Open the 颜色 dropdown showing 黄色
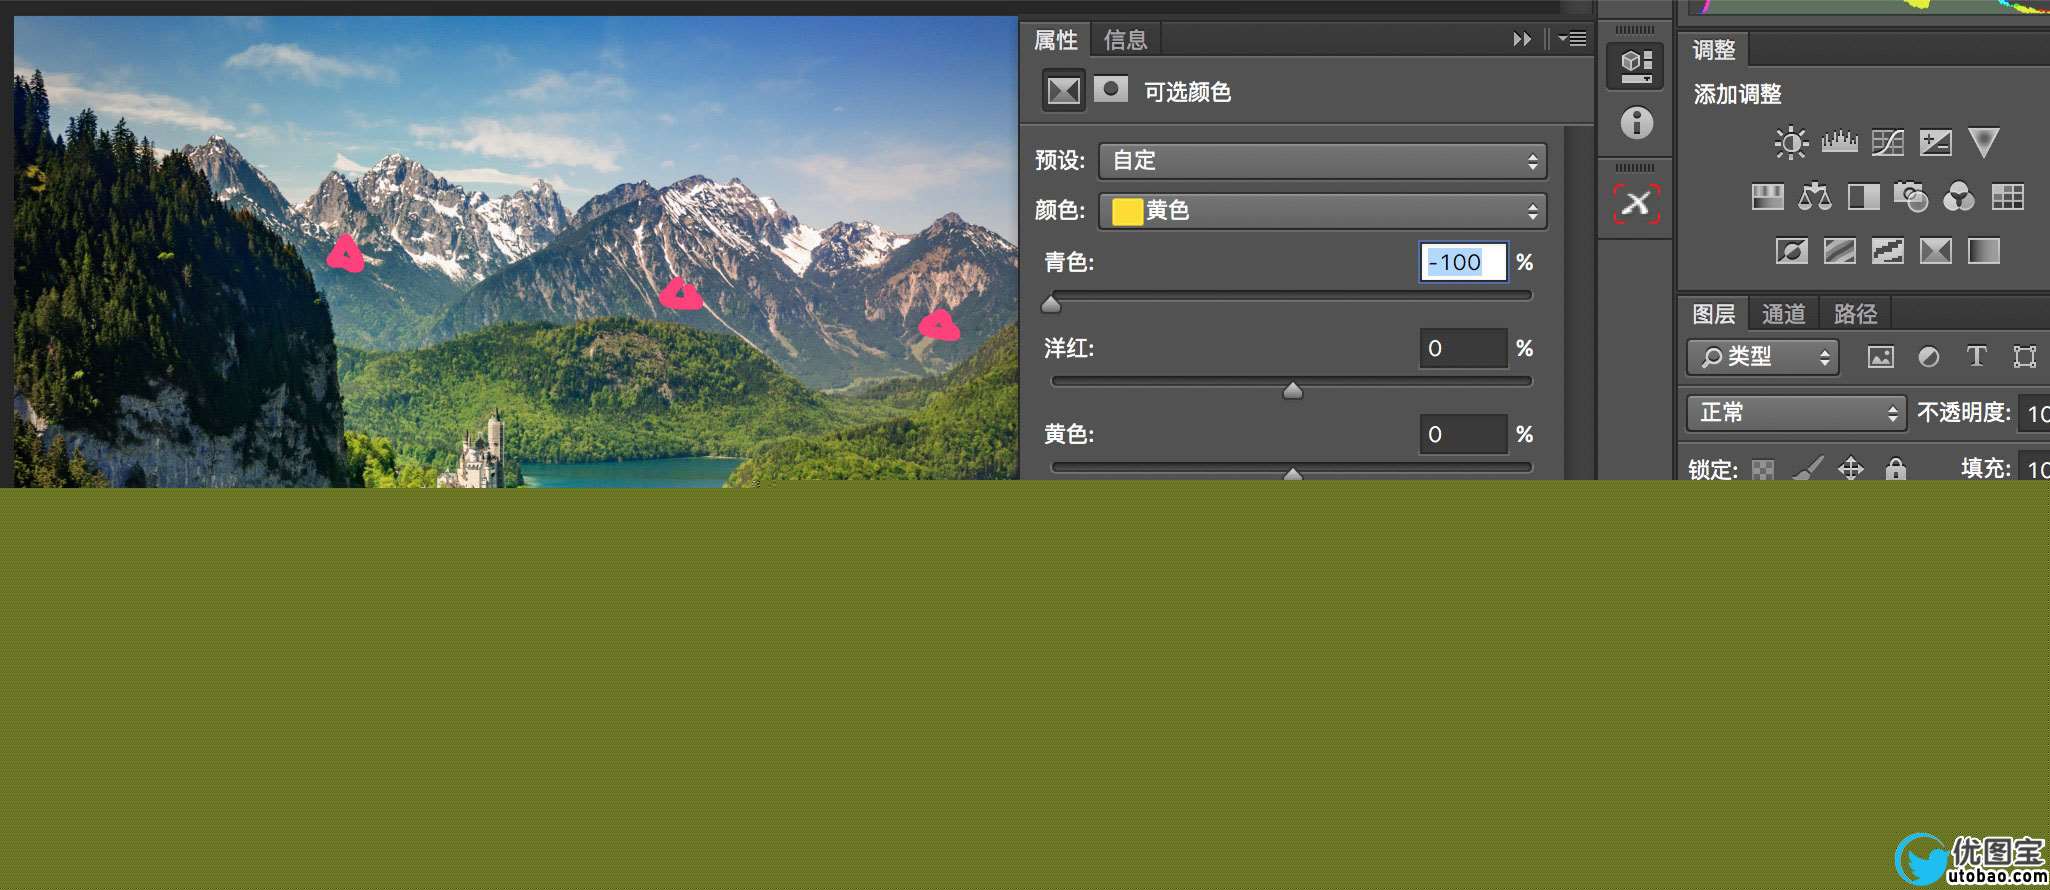 1322,211
